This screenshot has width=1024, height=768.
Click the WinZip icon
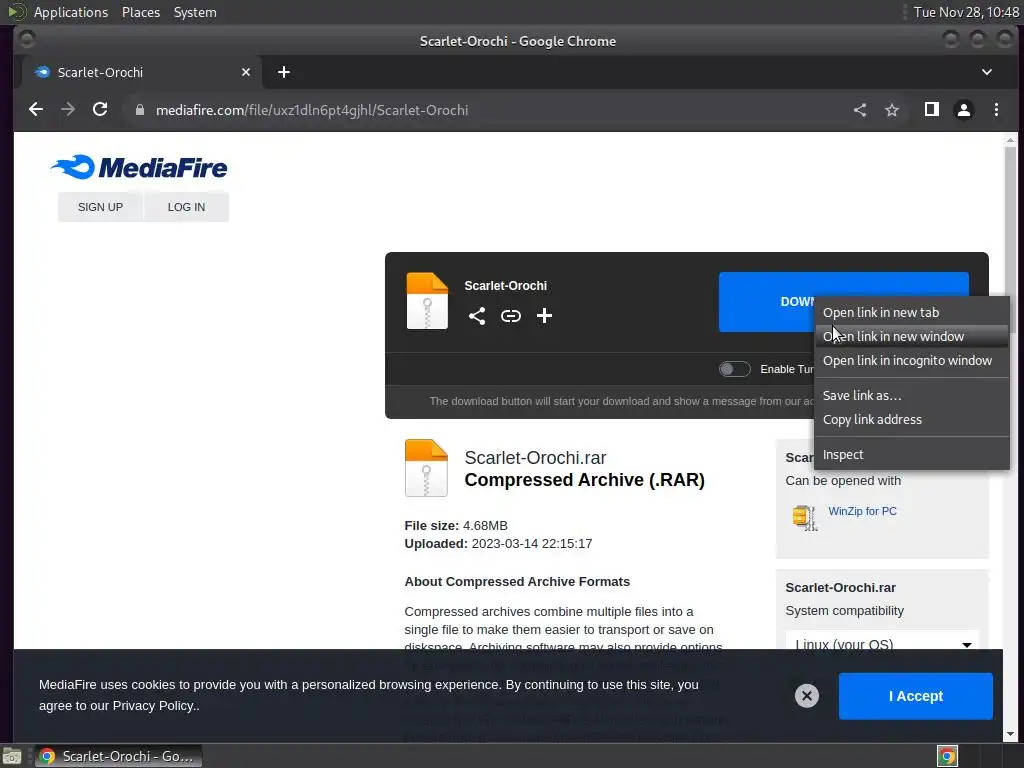(805, 518)
